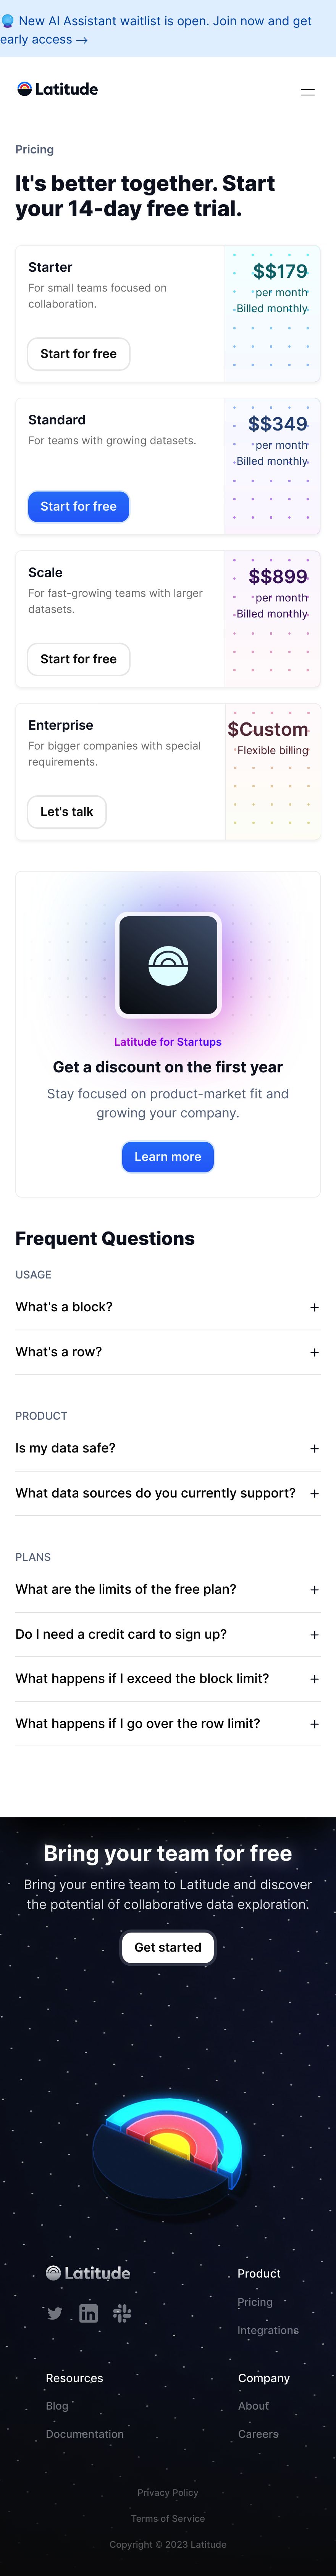Viewport: 336px width, 2576px height.
Task: Click the footer Latitude logo
Action: [x=88, y=2273]
